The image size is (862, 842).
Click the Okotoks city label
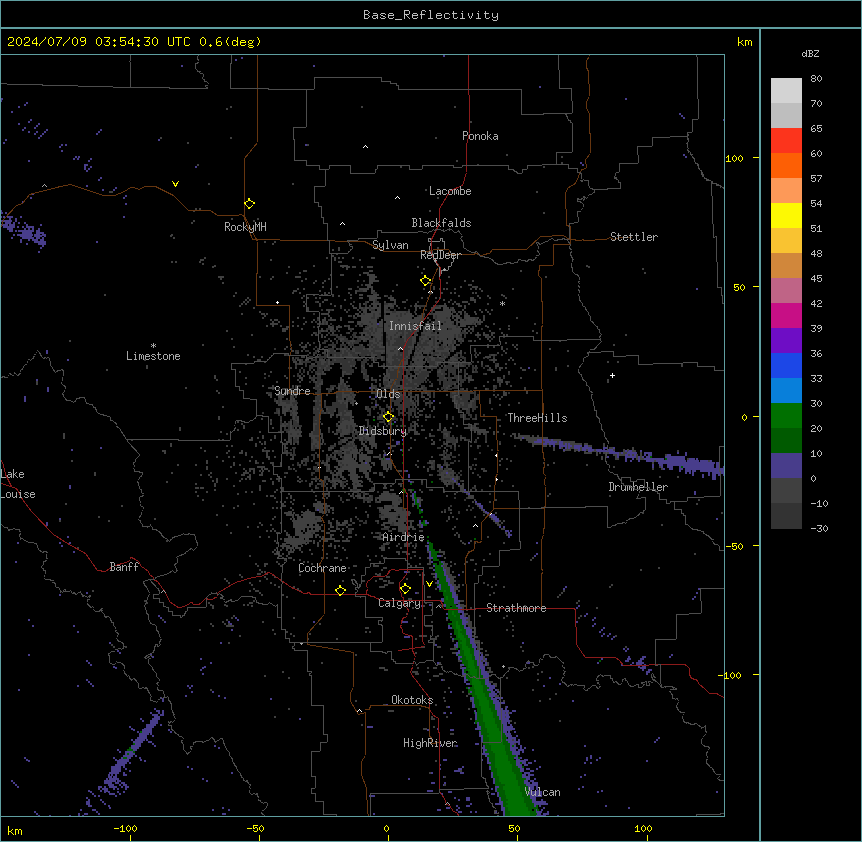click(412, 700)
